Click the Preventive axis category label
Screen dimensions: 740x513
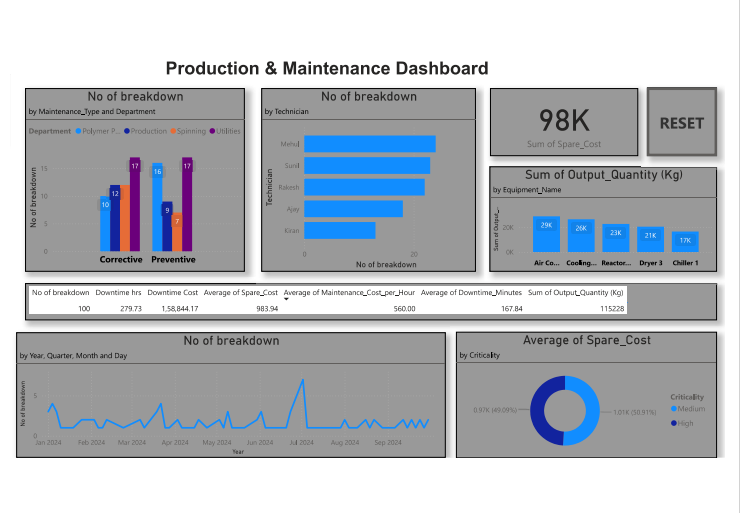tap(173, 260)
